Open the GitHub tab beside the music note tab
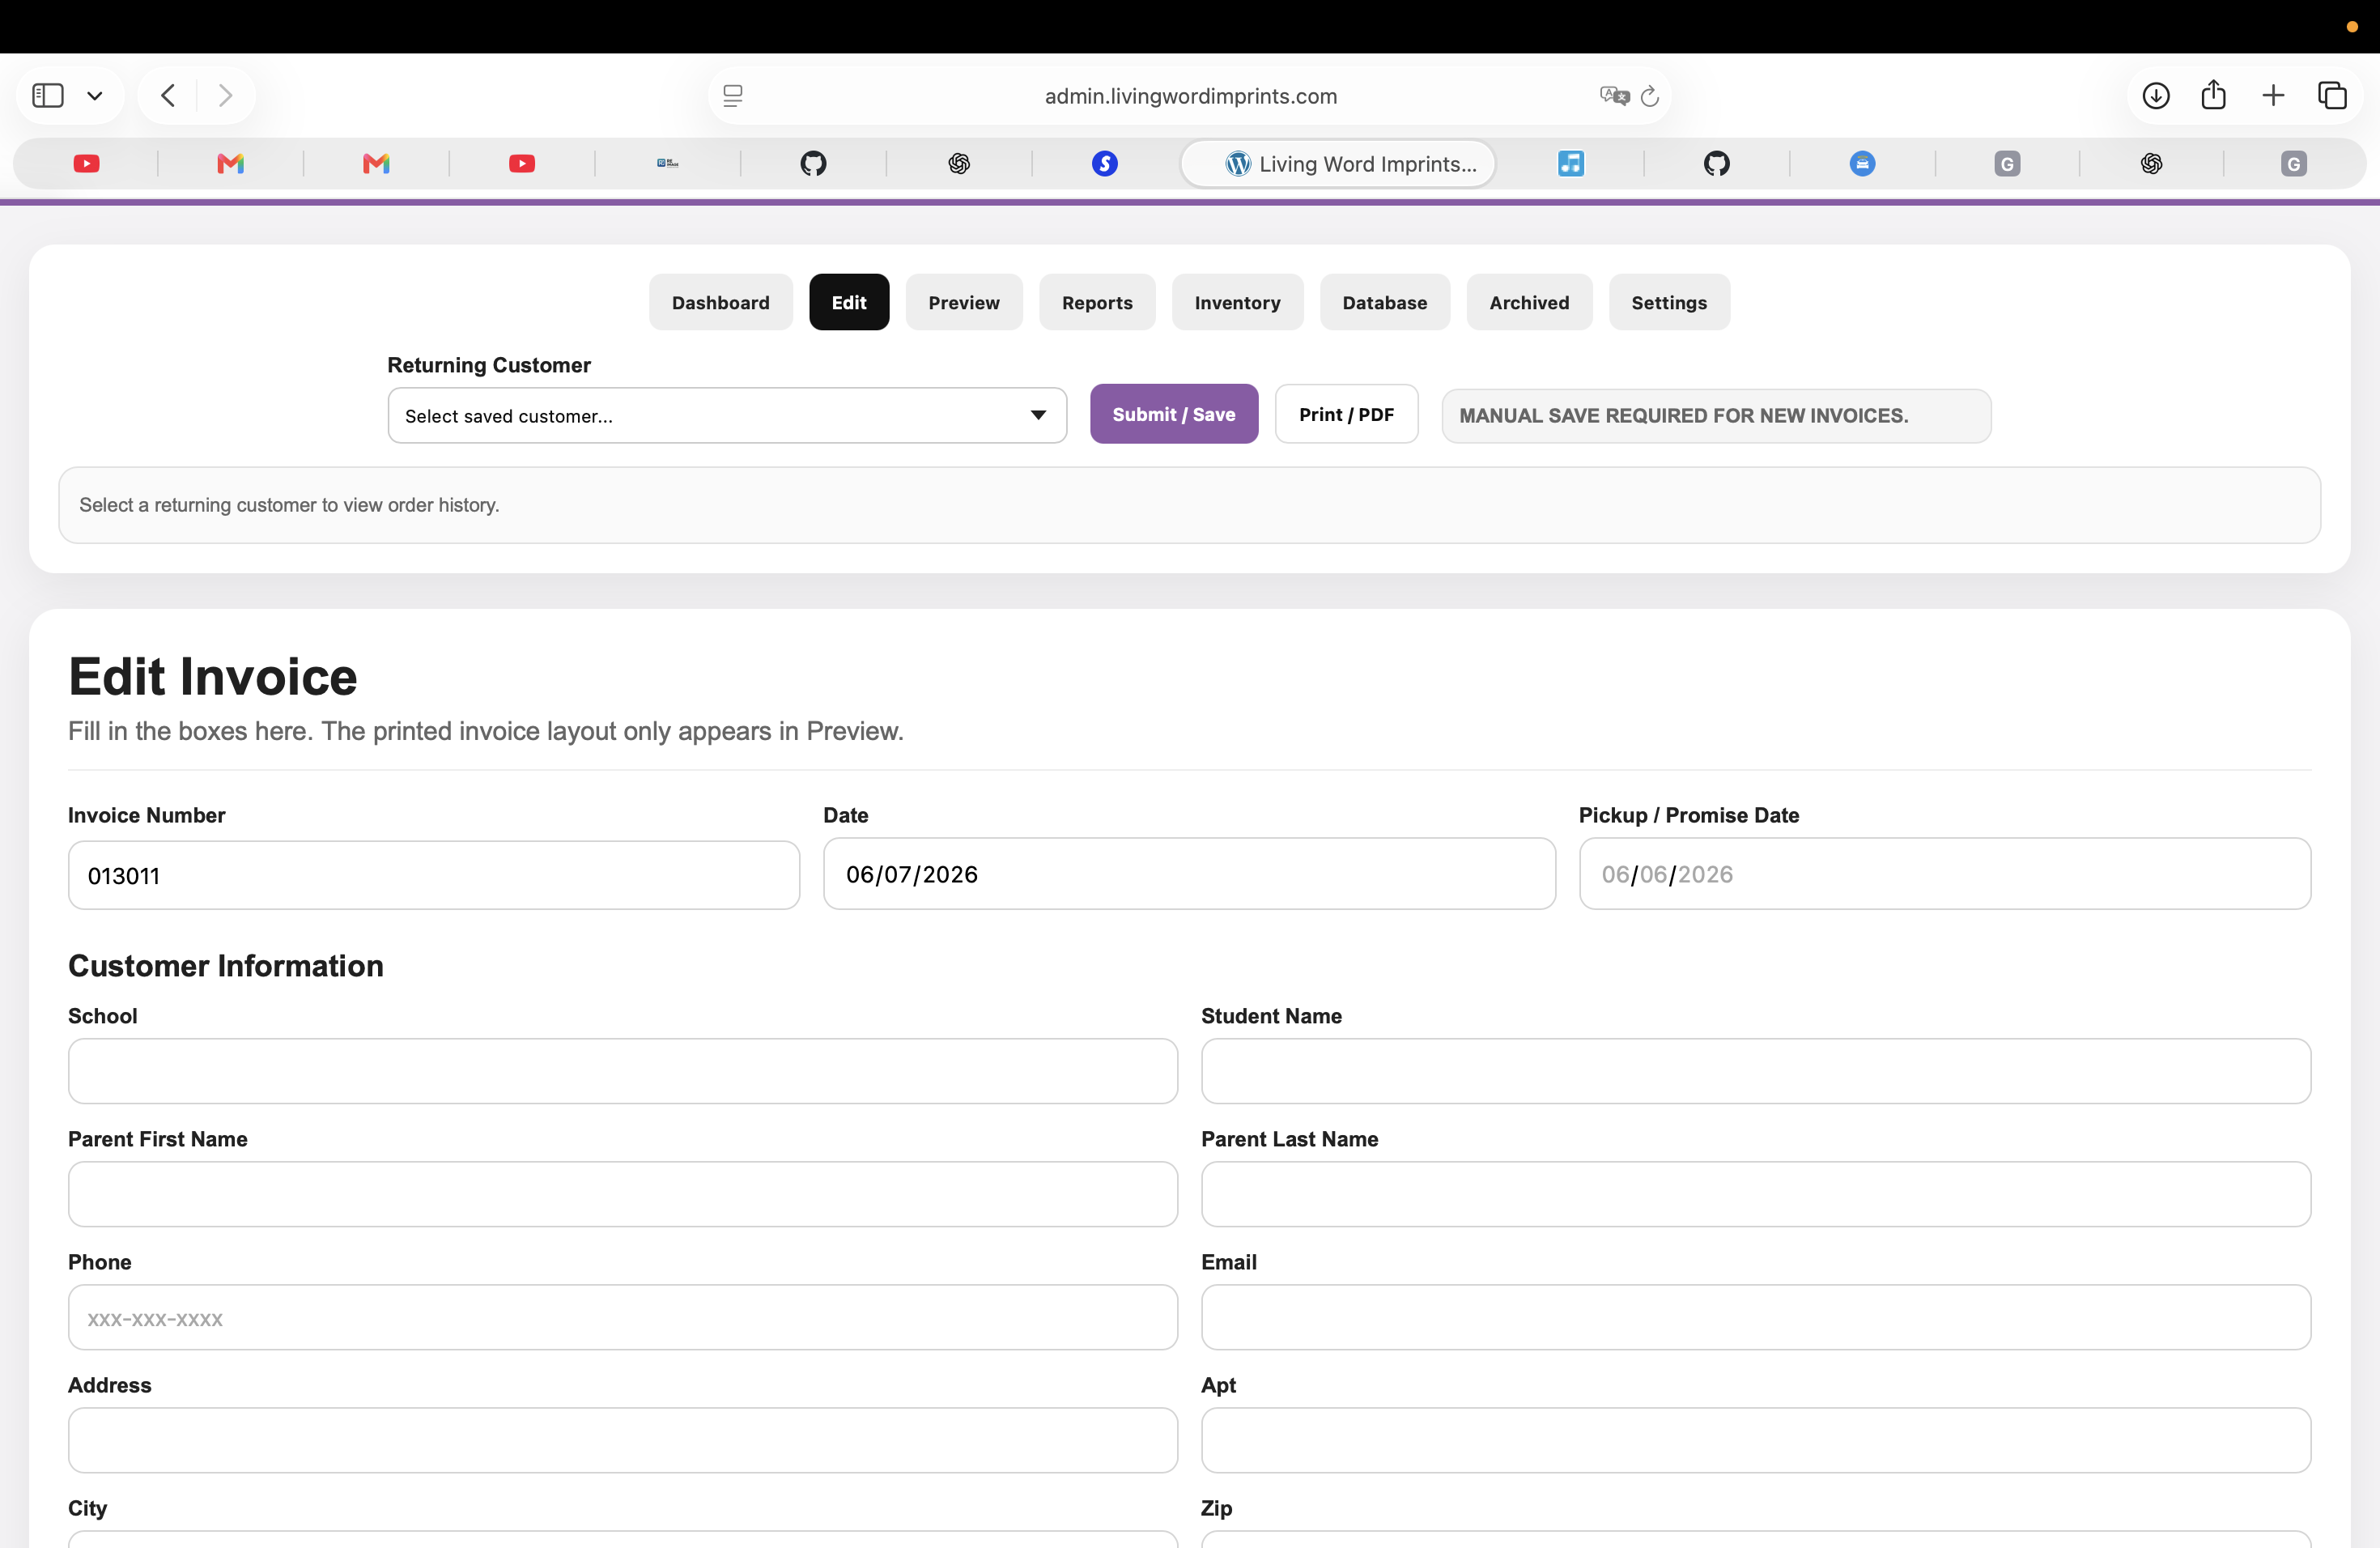This screenshot has height=1548, width=2380. [x=1717, y=163]
